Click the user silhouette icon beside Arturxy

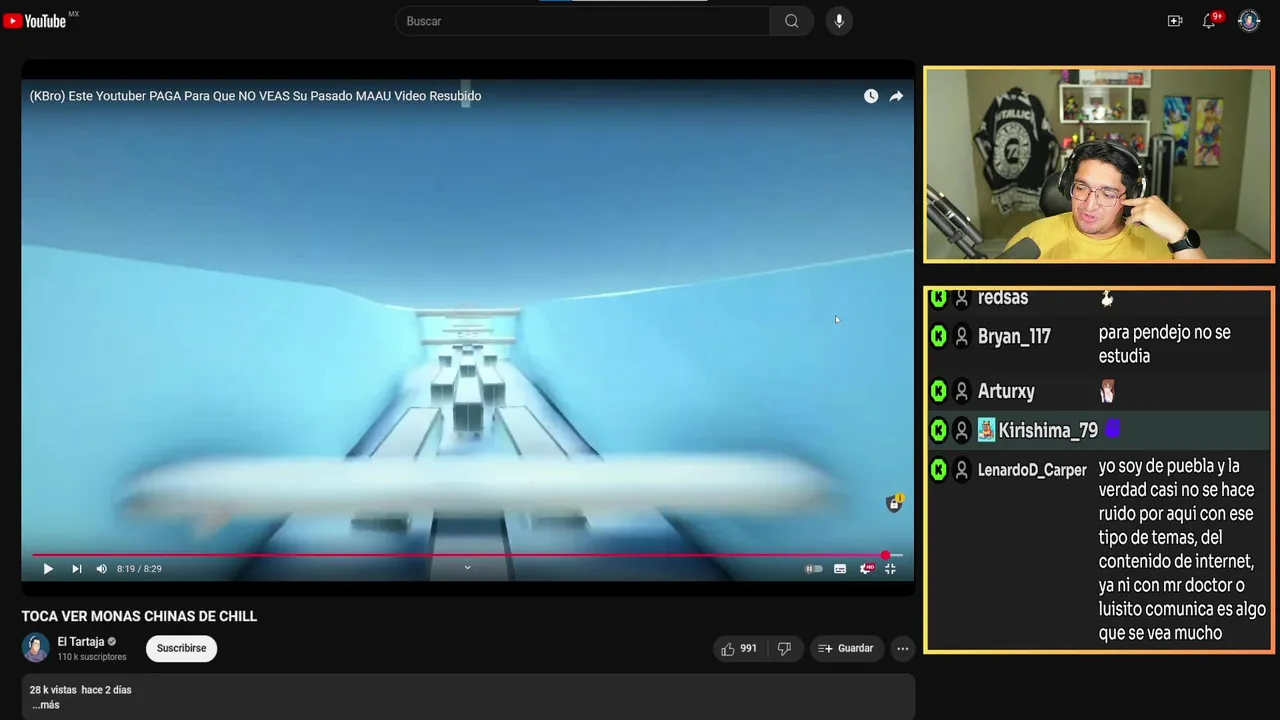click(961, 391)
